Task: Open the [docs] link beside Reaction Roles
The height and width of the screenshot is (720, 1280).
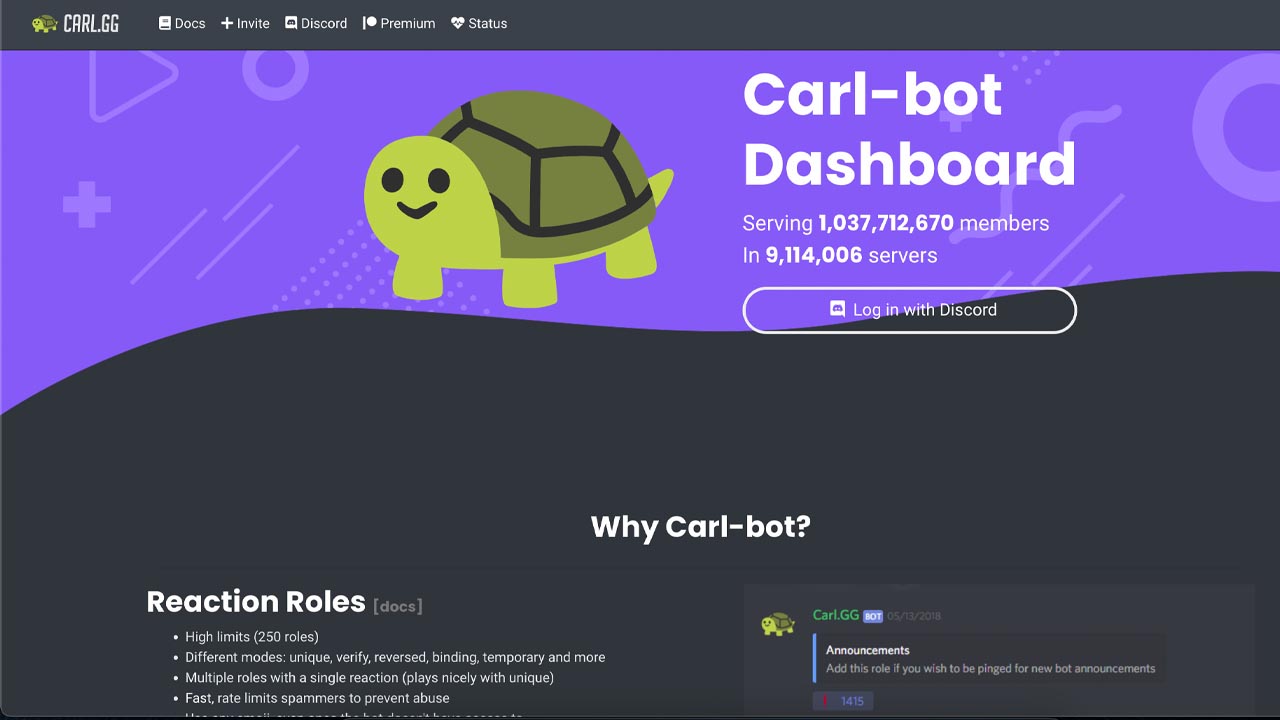Action: tap(398, 606)
